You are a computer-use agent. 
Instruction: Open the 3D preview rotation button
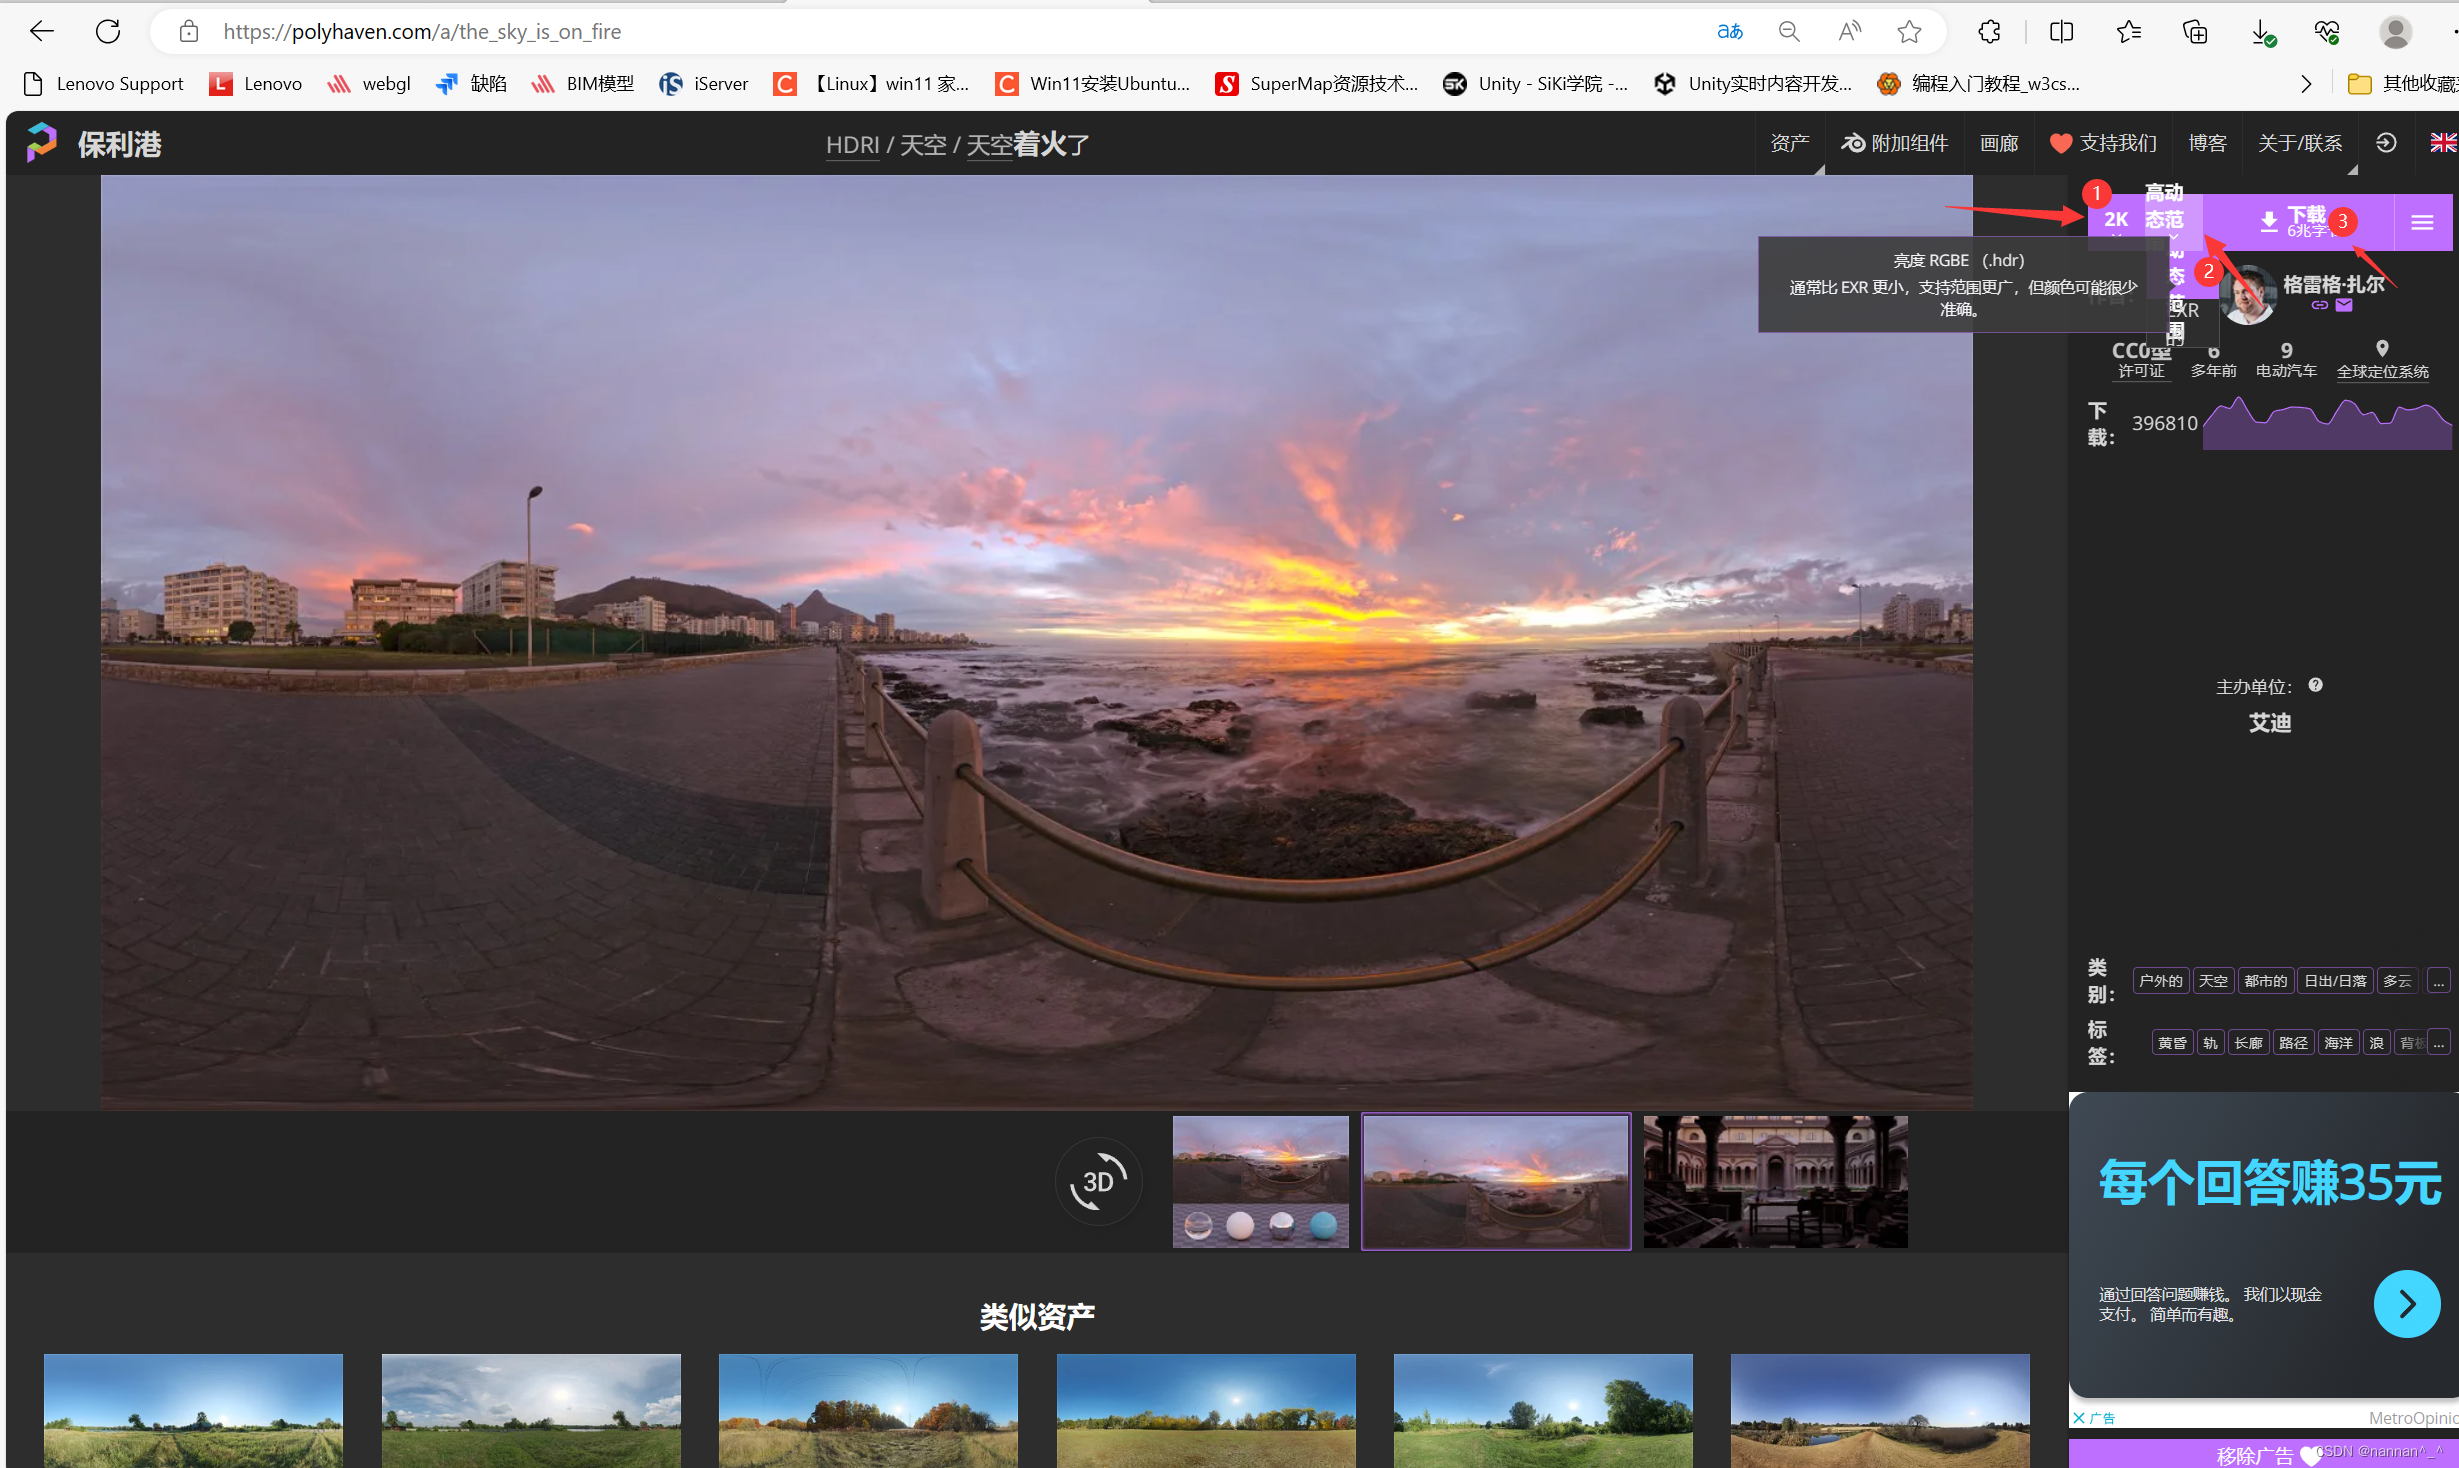pyautogui.click(x=1098, y=1181)
